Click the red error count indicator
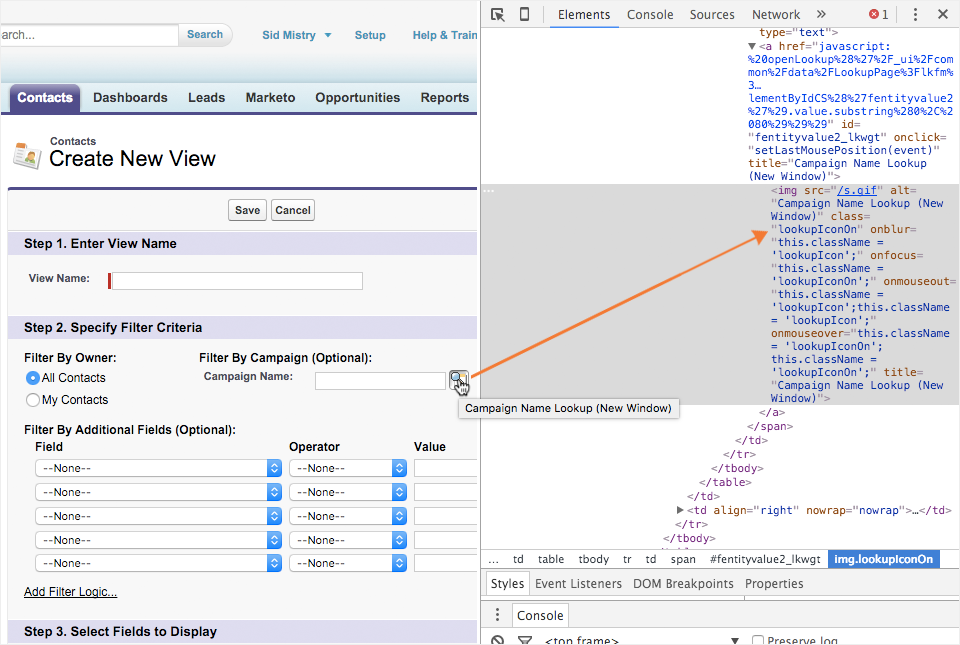The image size is (960, 645). pos(878,14)
